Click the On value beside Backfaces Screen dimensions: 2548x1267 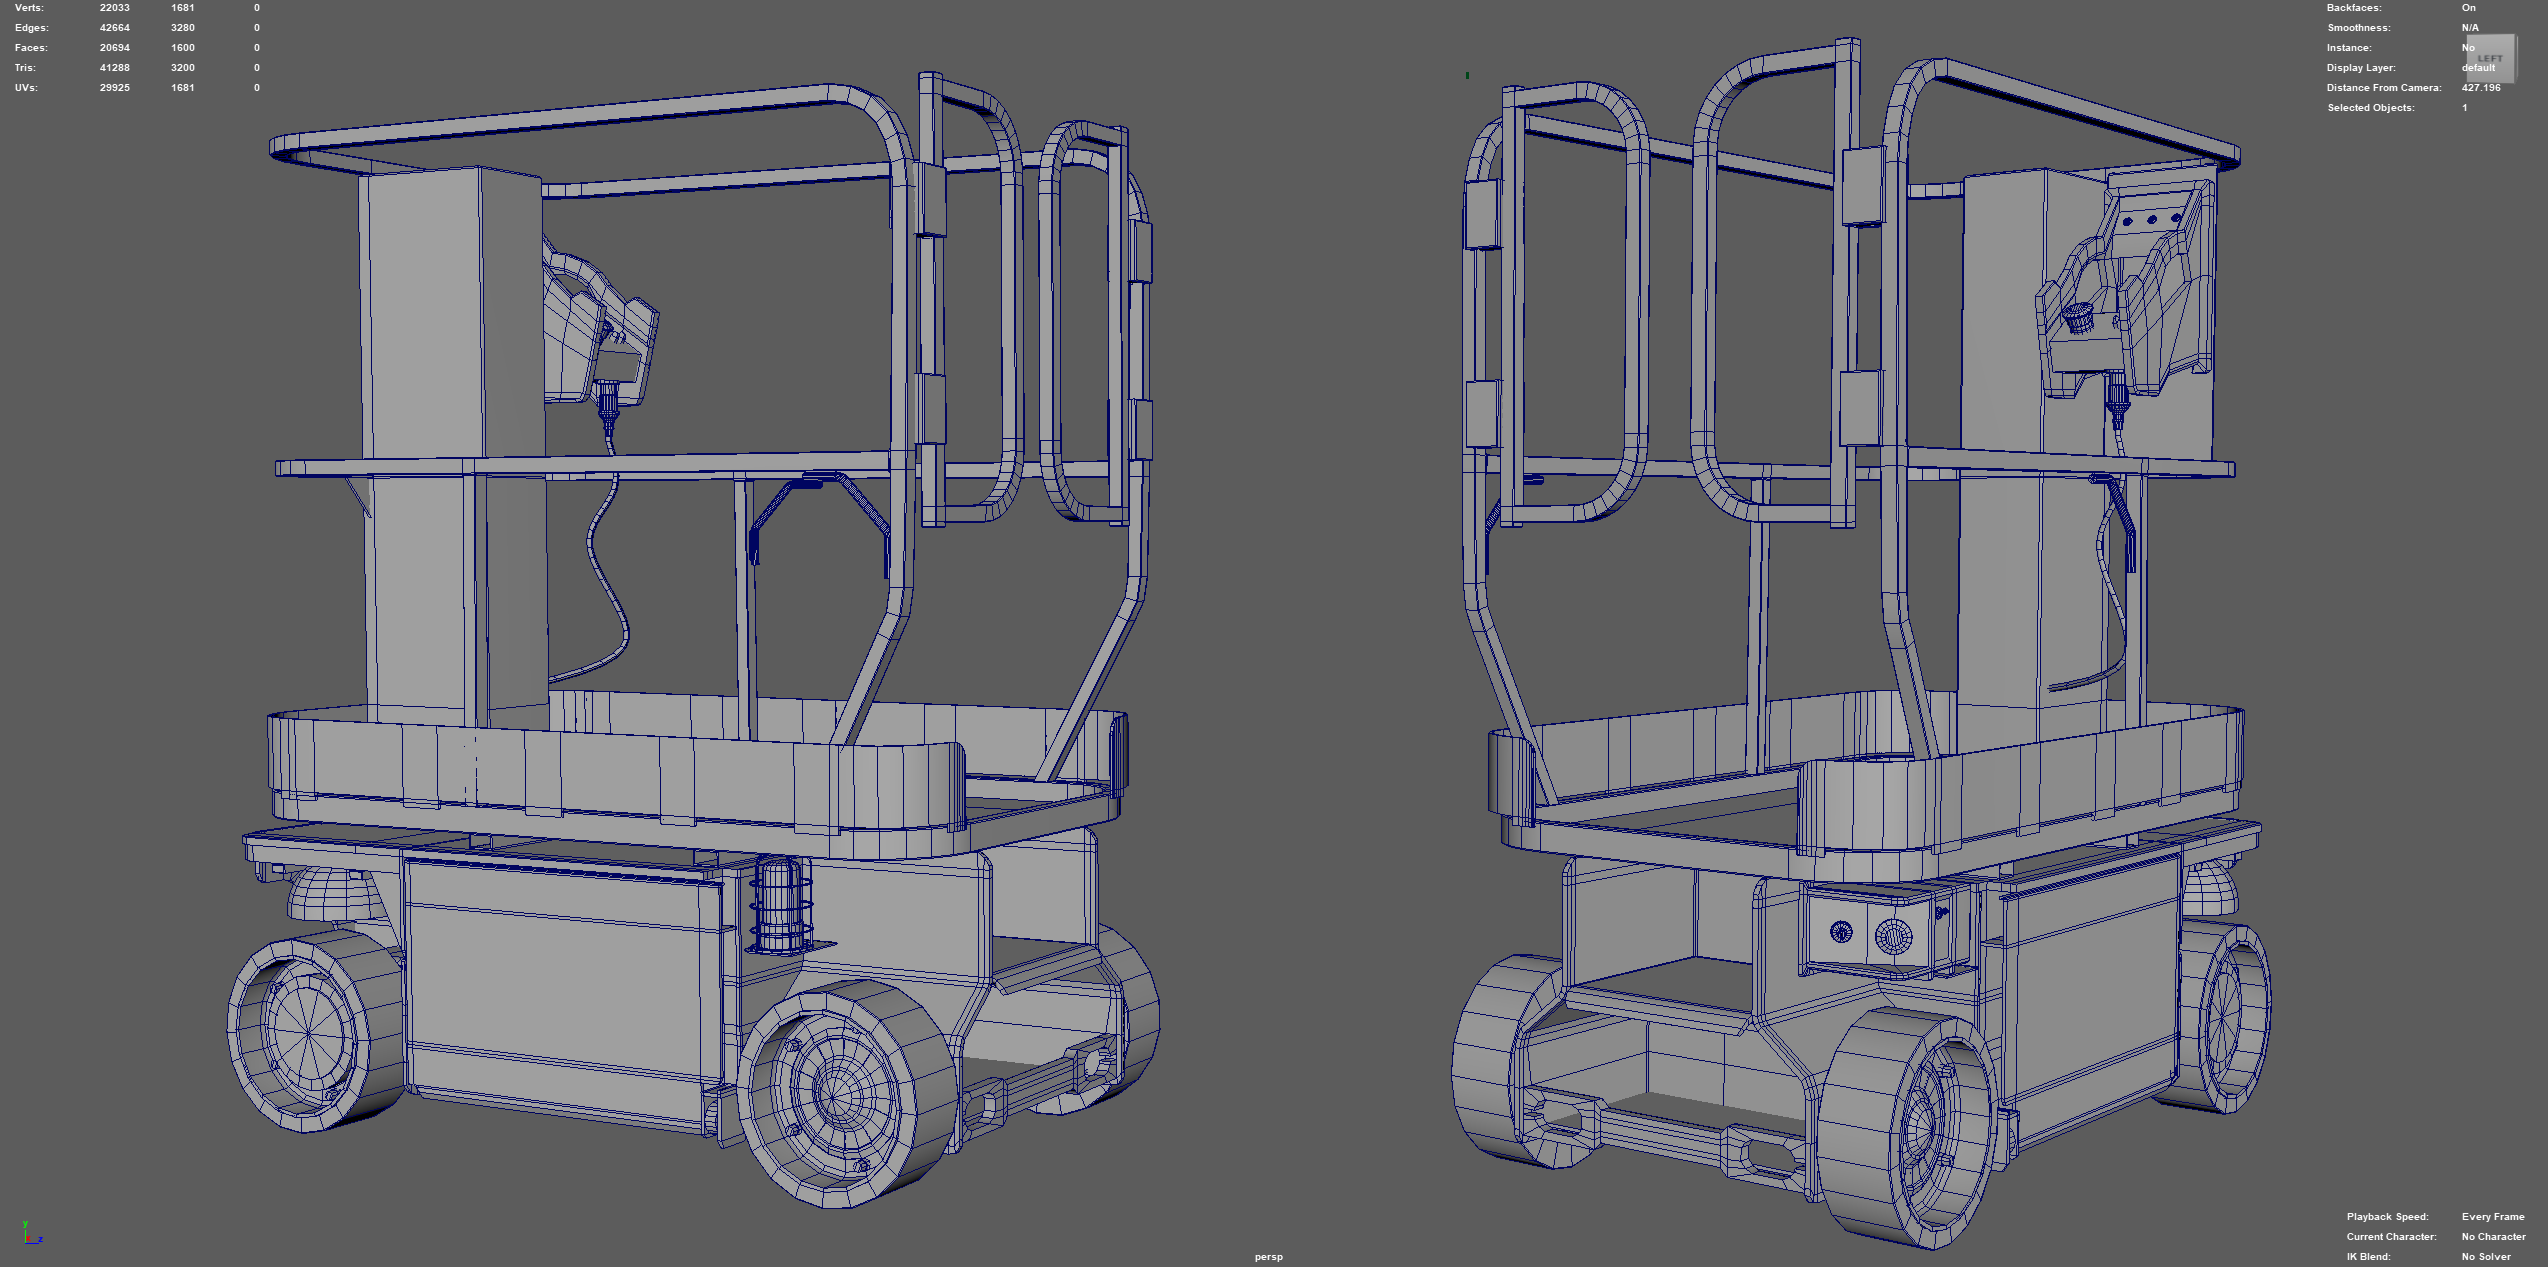pyautogui.click(x=2468, y=8)
